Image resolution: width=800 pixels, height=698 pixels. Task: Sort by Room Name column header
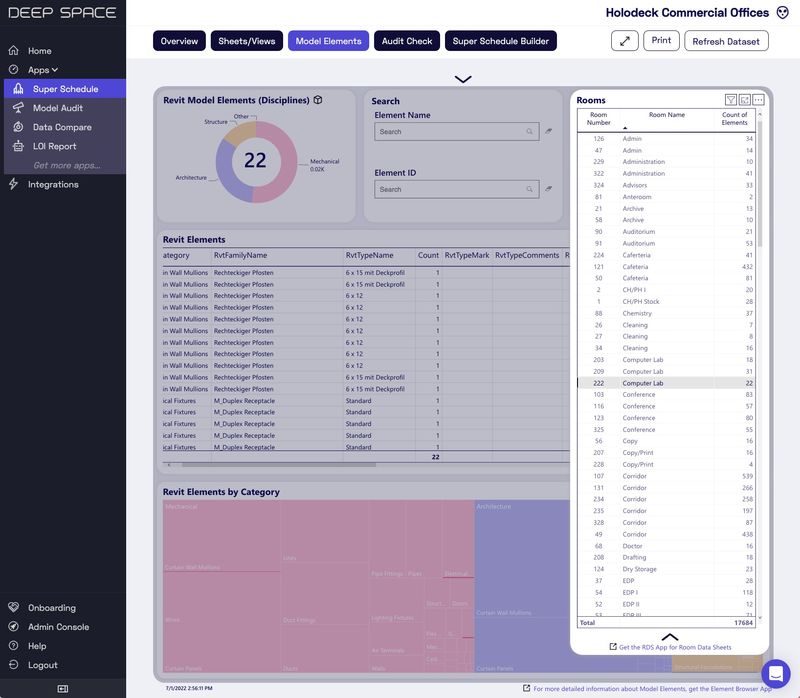[666, 115]
